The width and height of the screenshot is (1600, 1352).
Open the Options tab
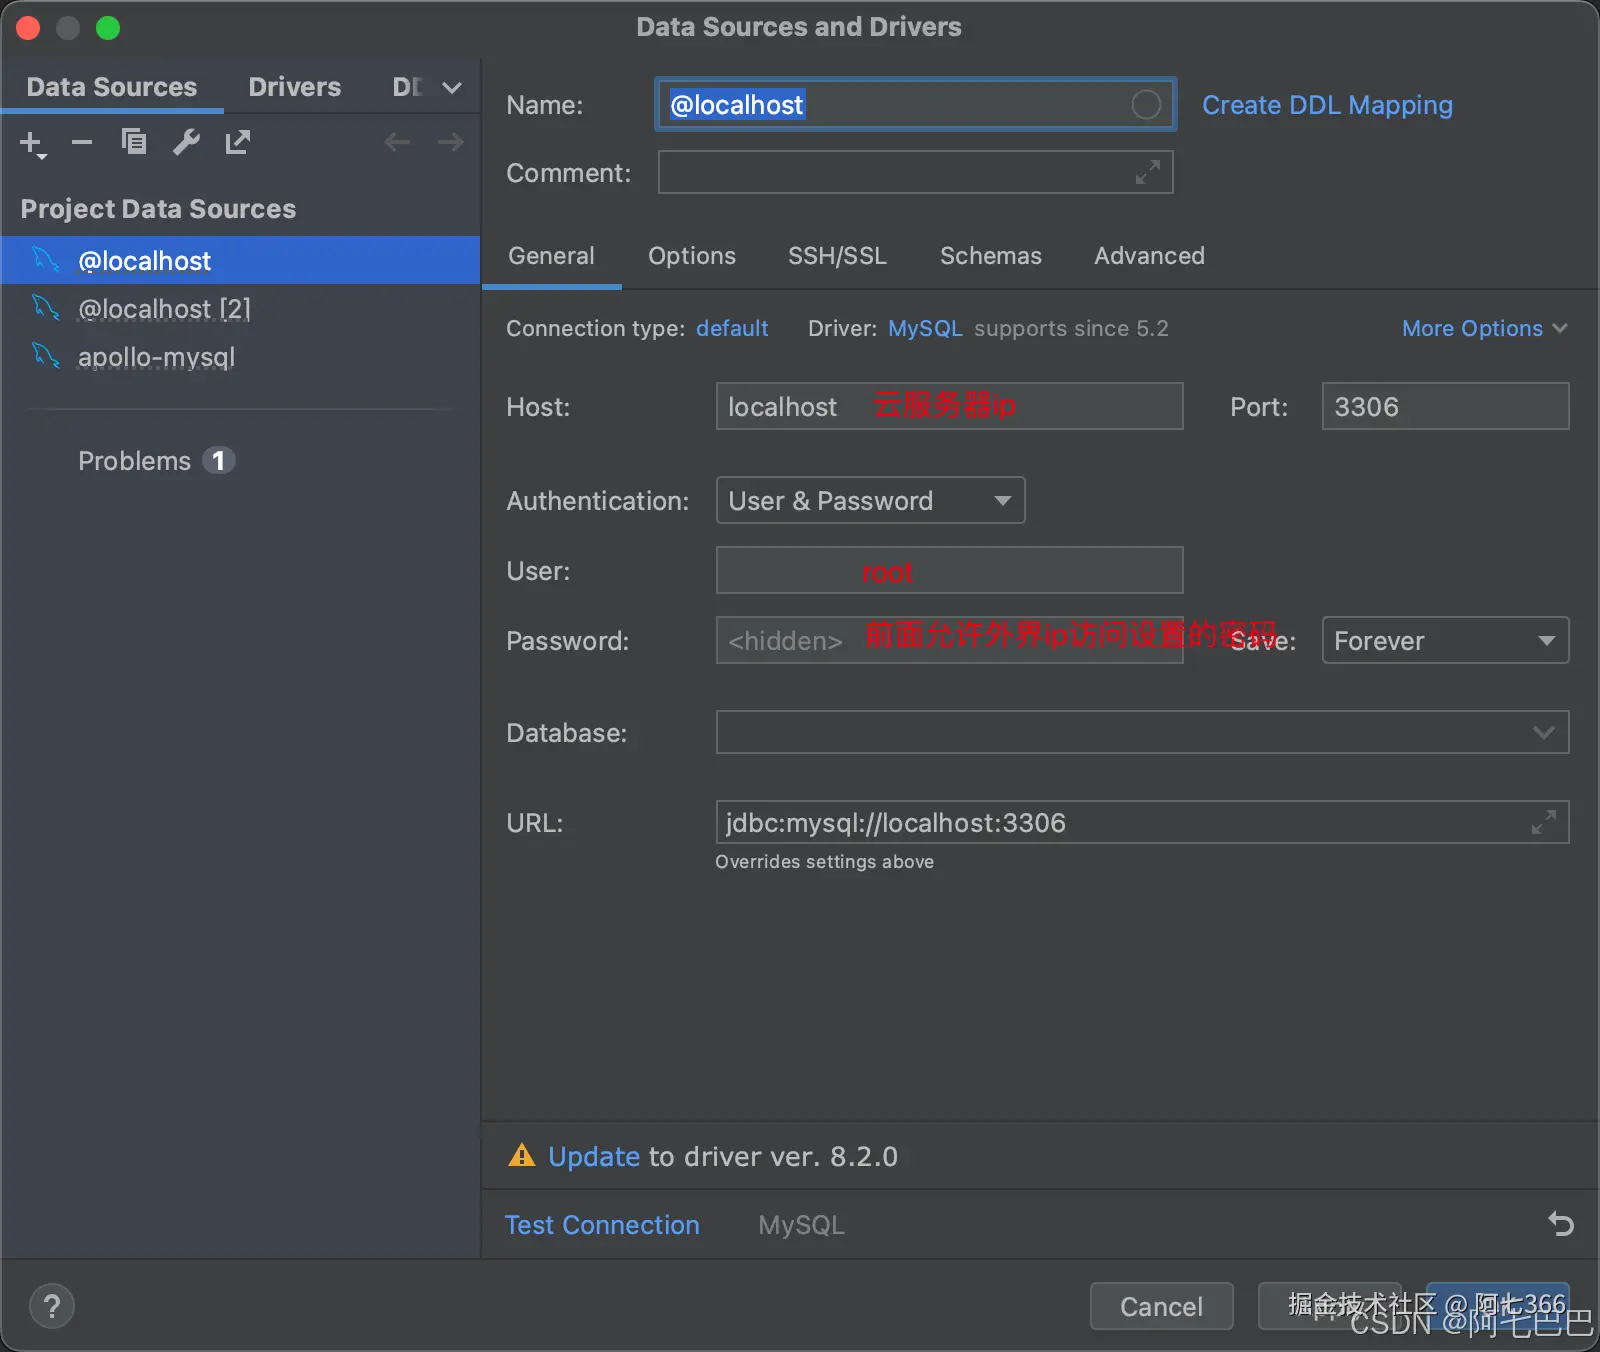(692, 256)
